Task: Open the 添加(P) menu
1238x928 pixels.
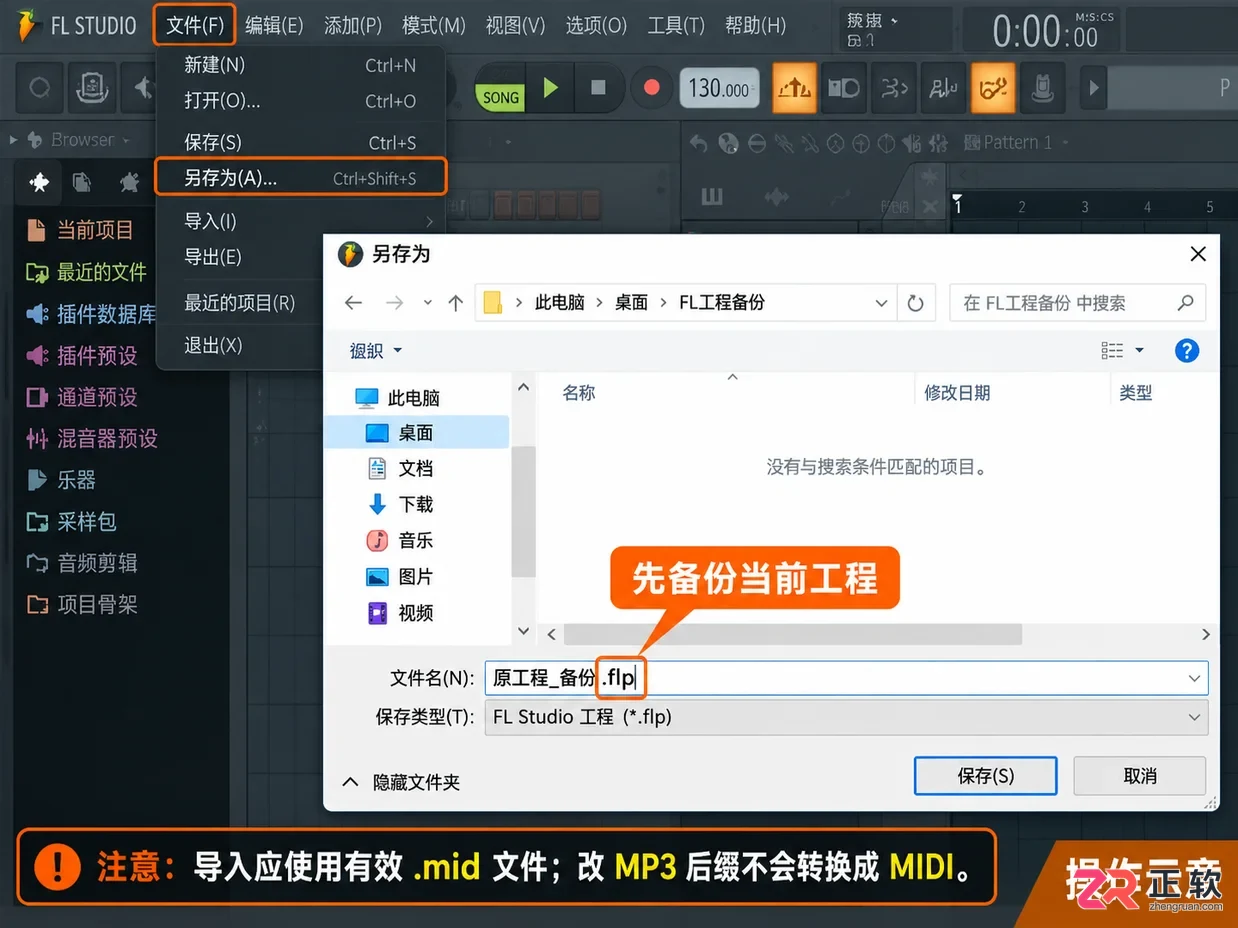Action: pos(353,26)
